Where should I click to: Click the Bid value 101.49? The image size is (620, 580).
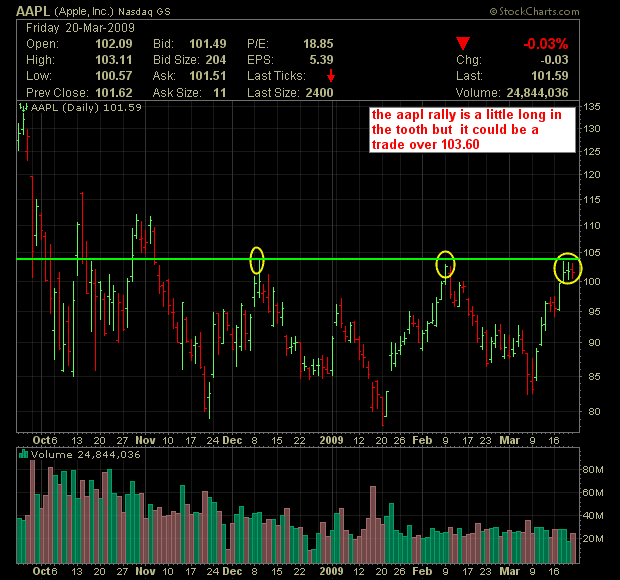[x=208, y=43]
